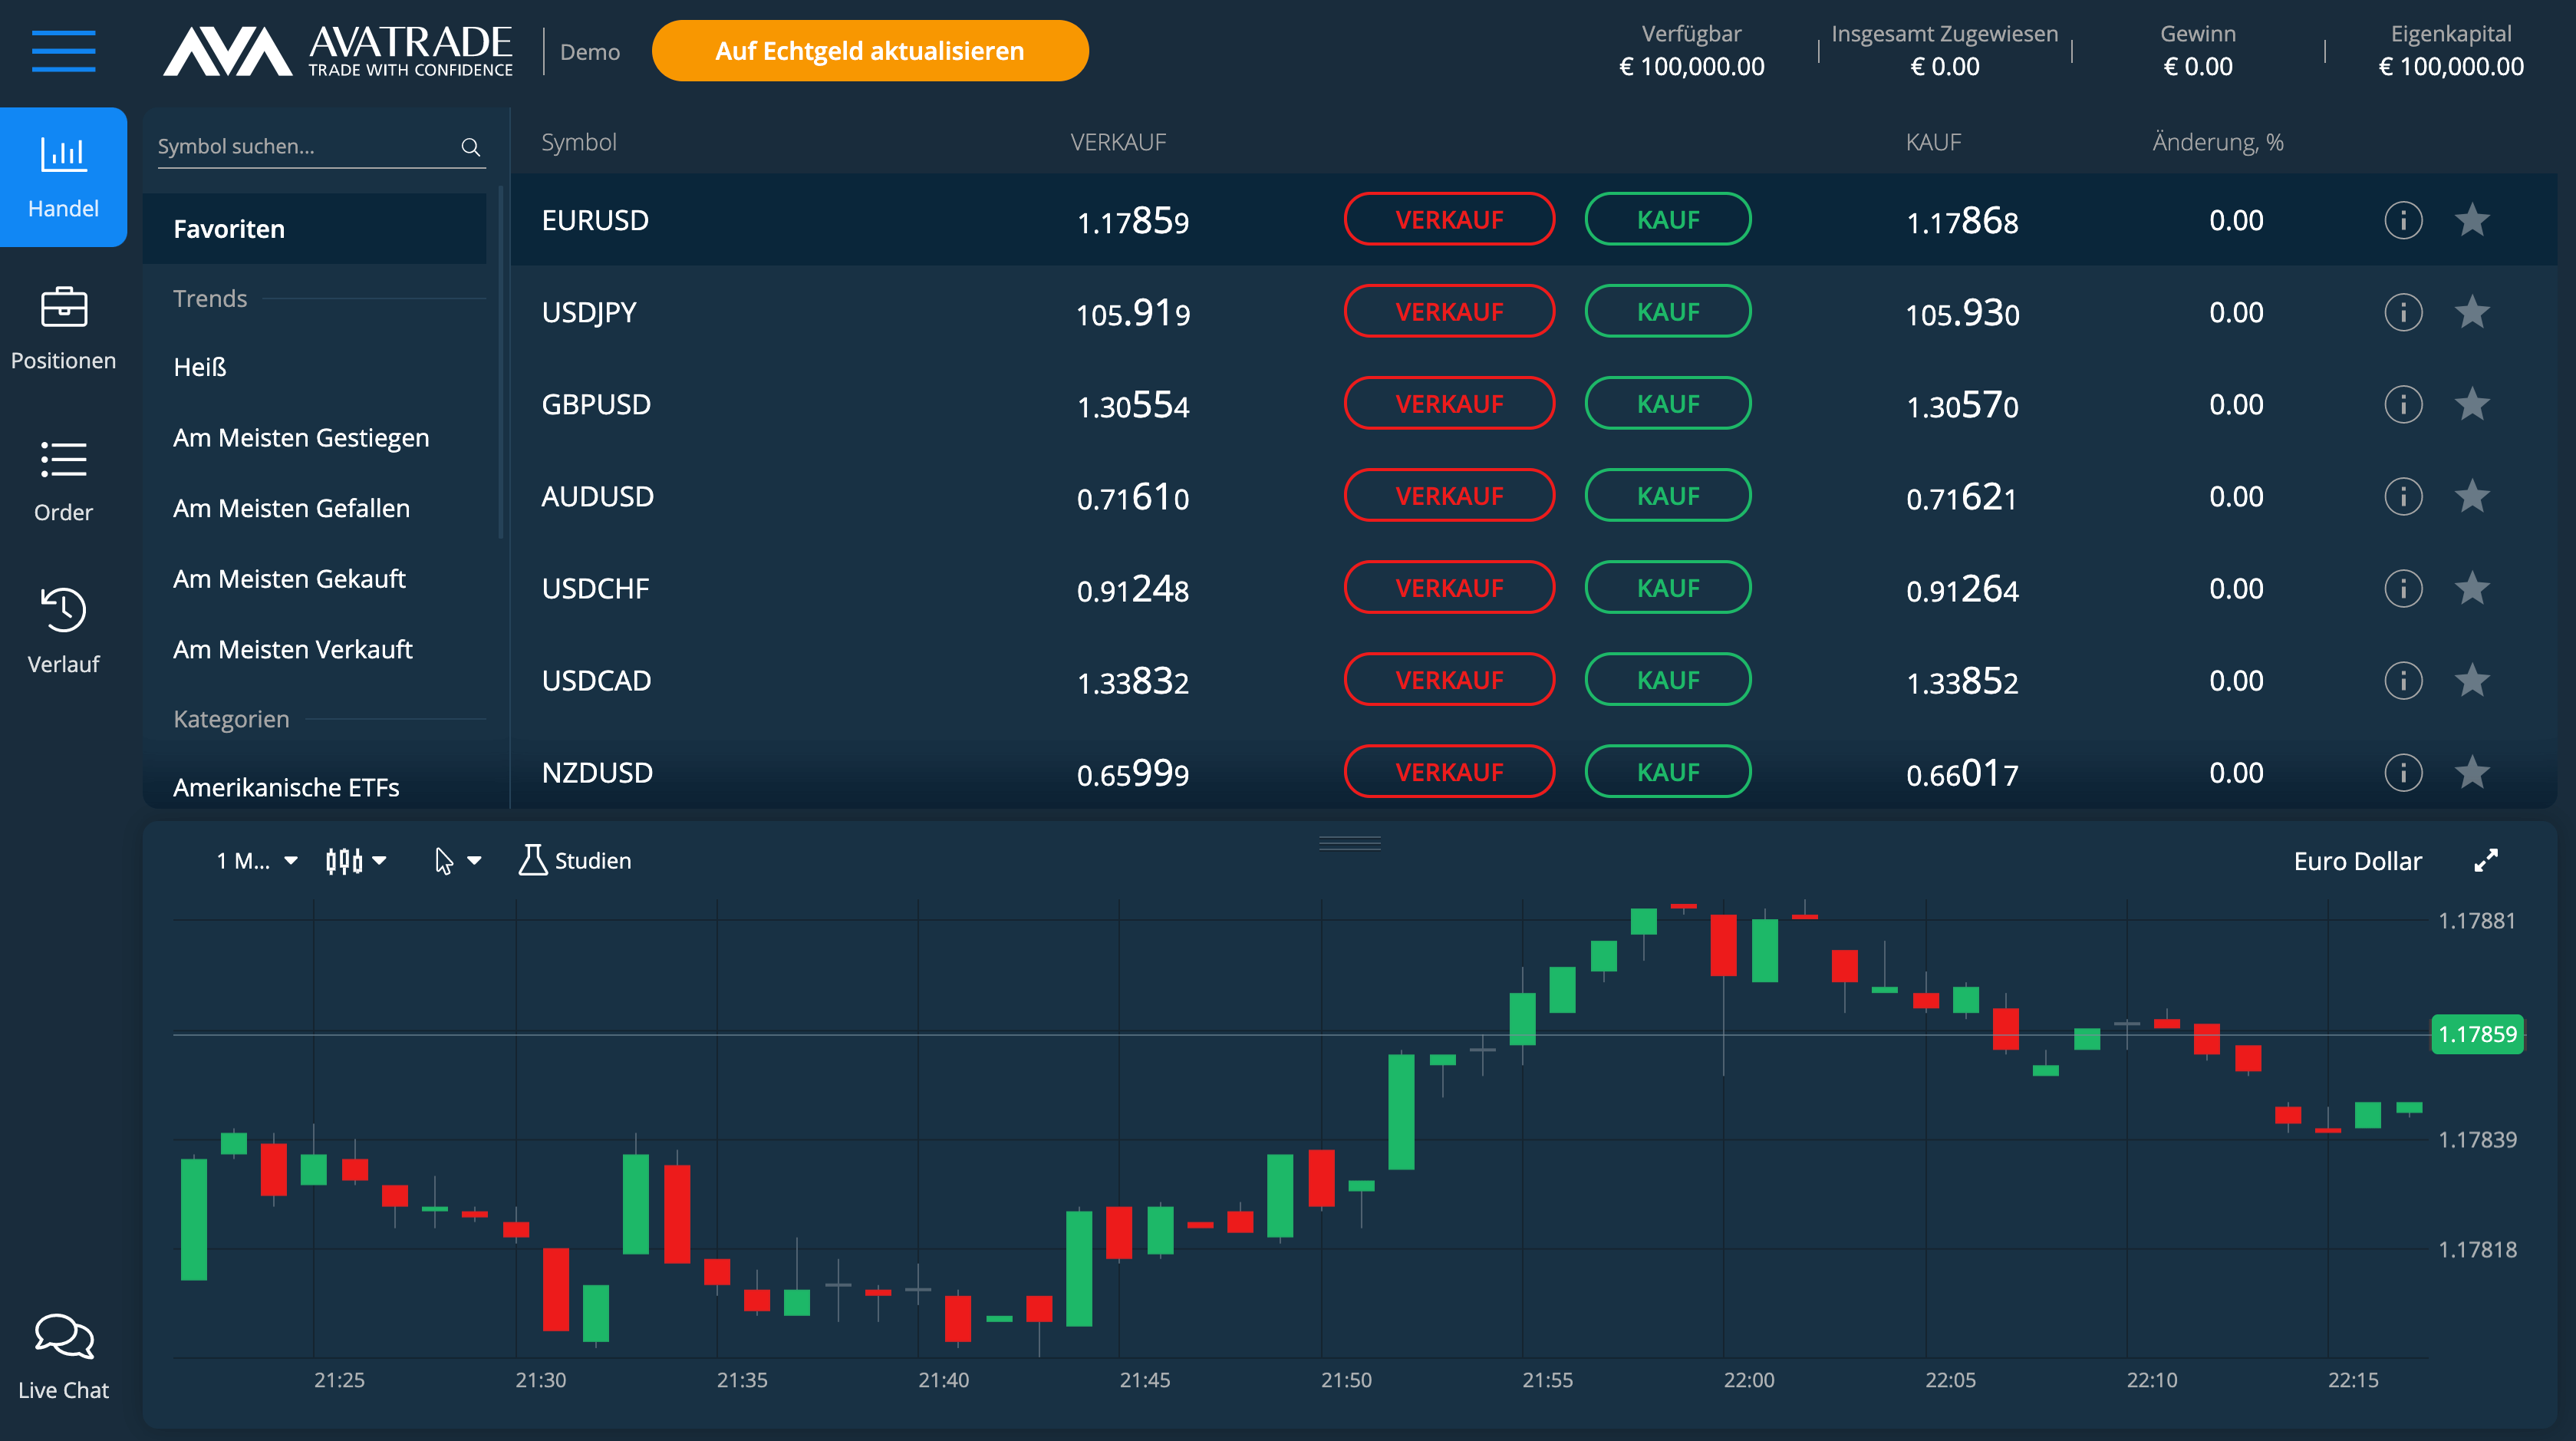Viewport: 2576px width, 1441px height.
Task: Click VERKAUF for USDJPY
Action: click(1449, 311)
